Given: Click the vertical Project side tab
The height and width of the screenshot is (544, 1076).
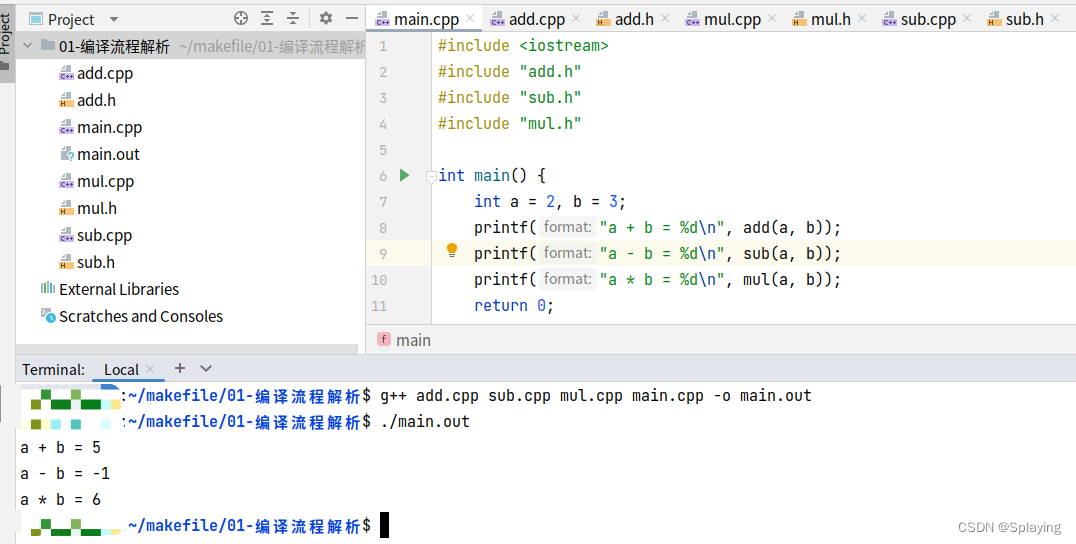Looking at the screenshot, I should coord(6,41).
